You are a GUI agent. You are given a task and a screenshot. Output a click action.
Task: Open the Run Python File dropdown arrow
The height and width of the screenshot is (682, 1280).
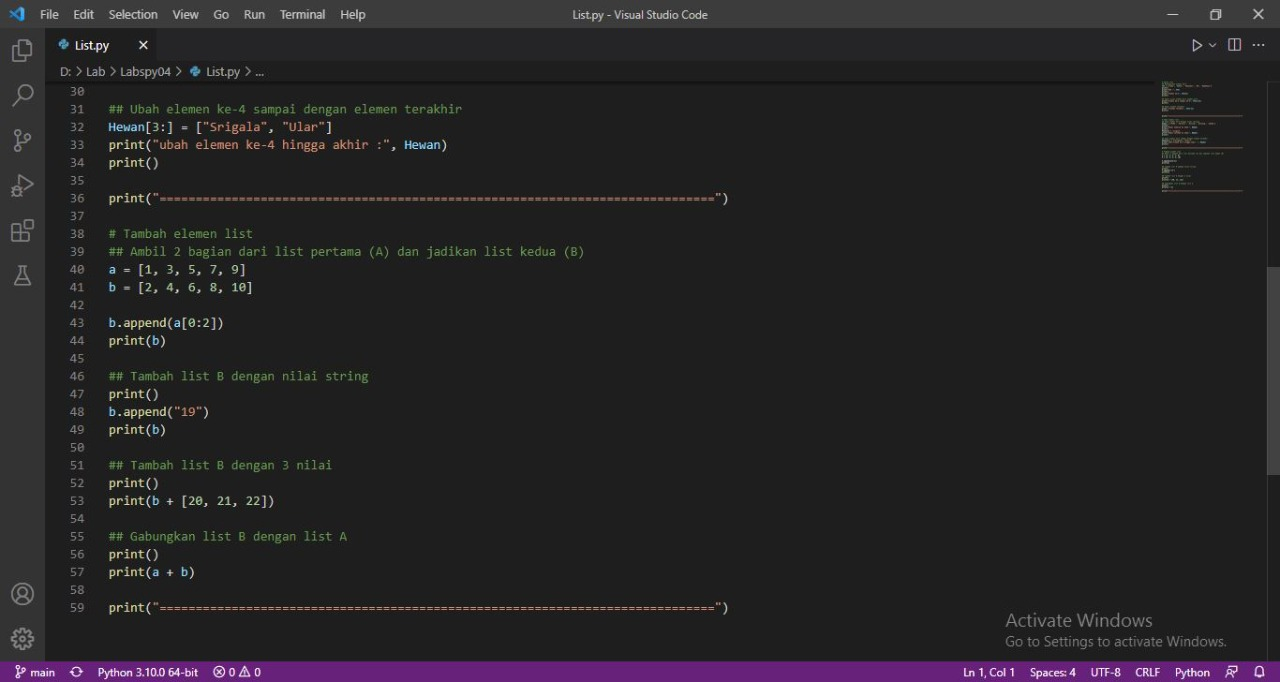click(1210, 44)
